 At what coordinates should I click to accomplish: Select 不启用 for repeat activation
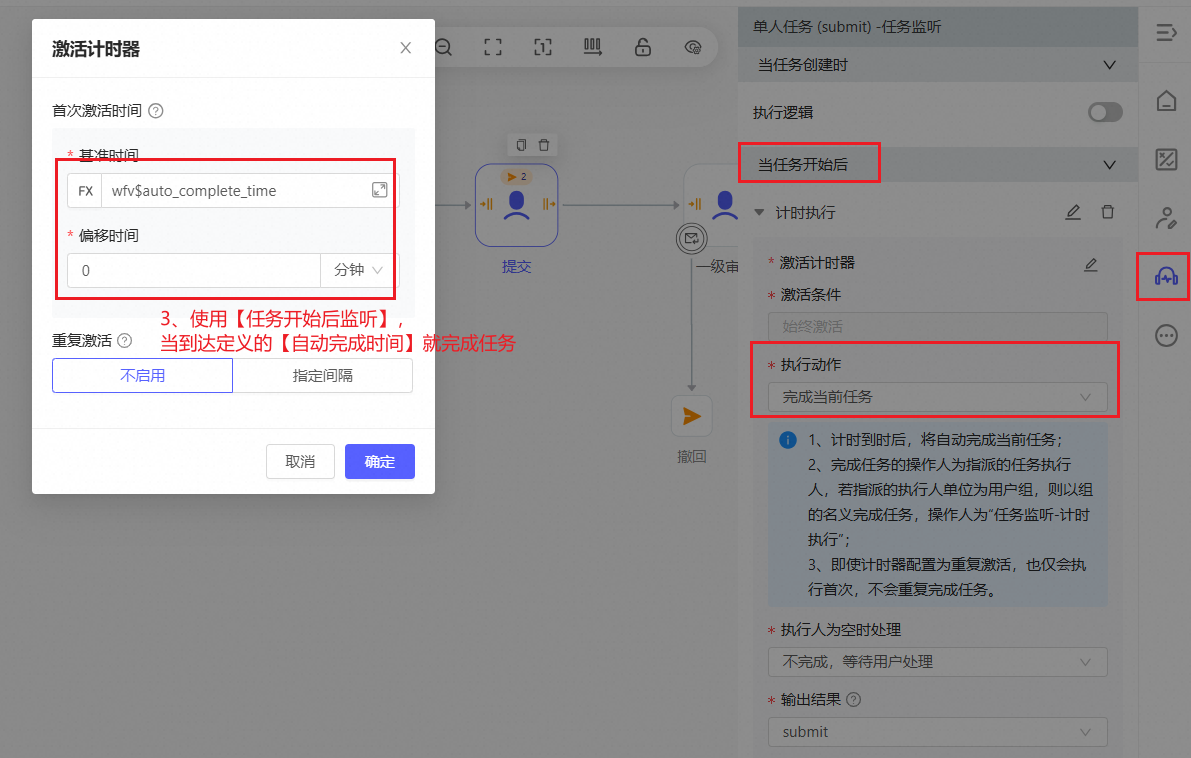point(142,376)
